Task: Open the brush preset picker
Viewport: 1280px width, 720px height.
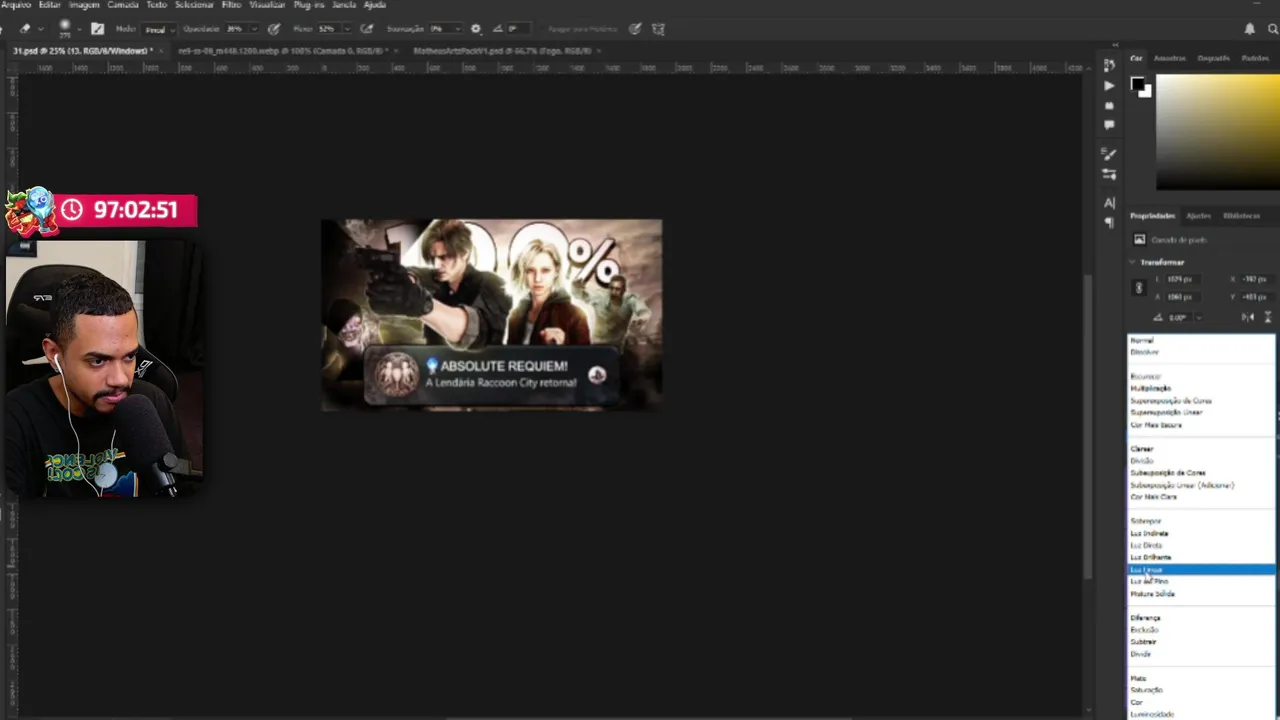Action: pos(65,29)
